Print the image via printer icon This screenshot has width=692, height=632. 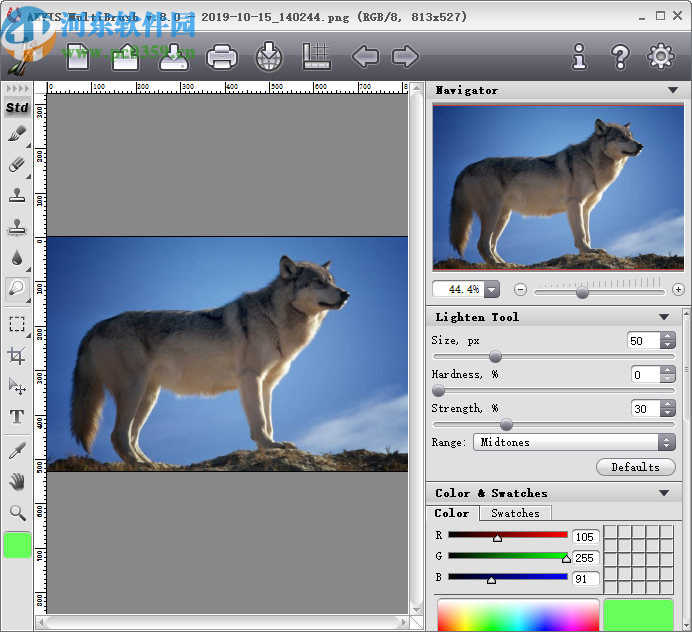coord(222,57)
